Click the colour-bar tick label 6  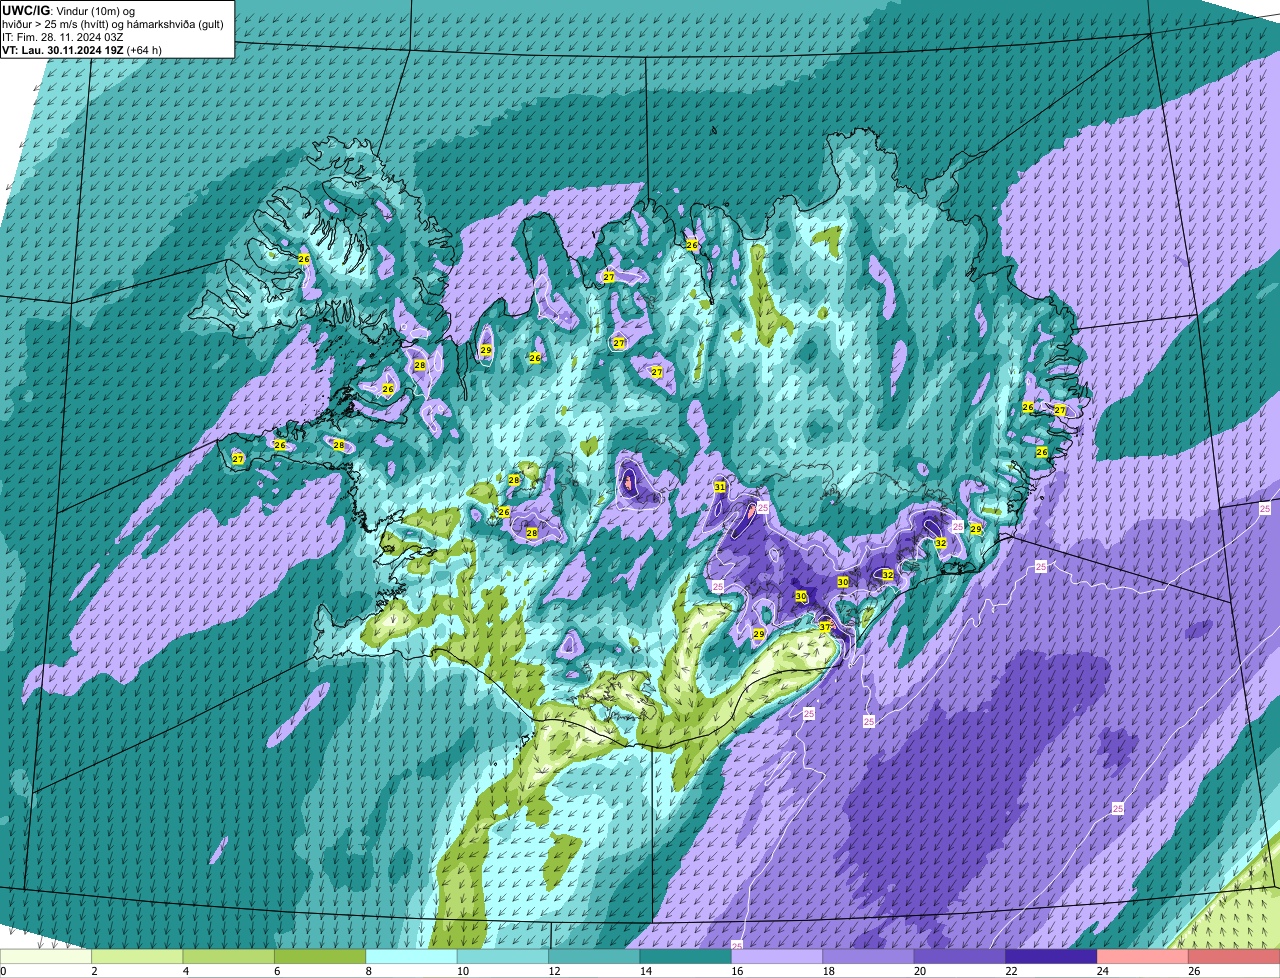coord(277,970)
